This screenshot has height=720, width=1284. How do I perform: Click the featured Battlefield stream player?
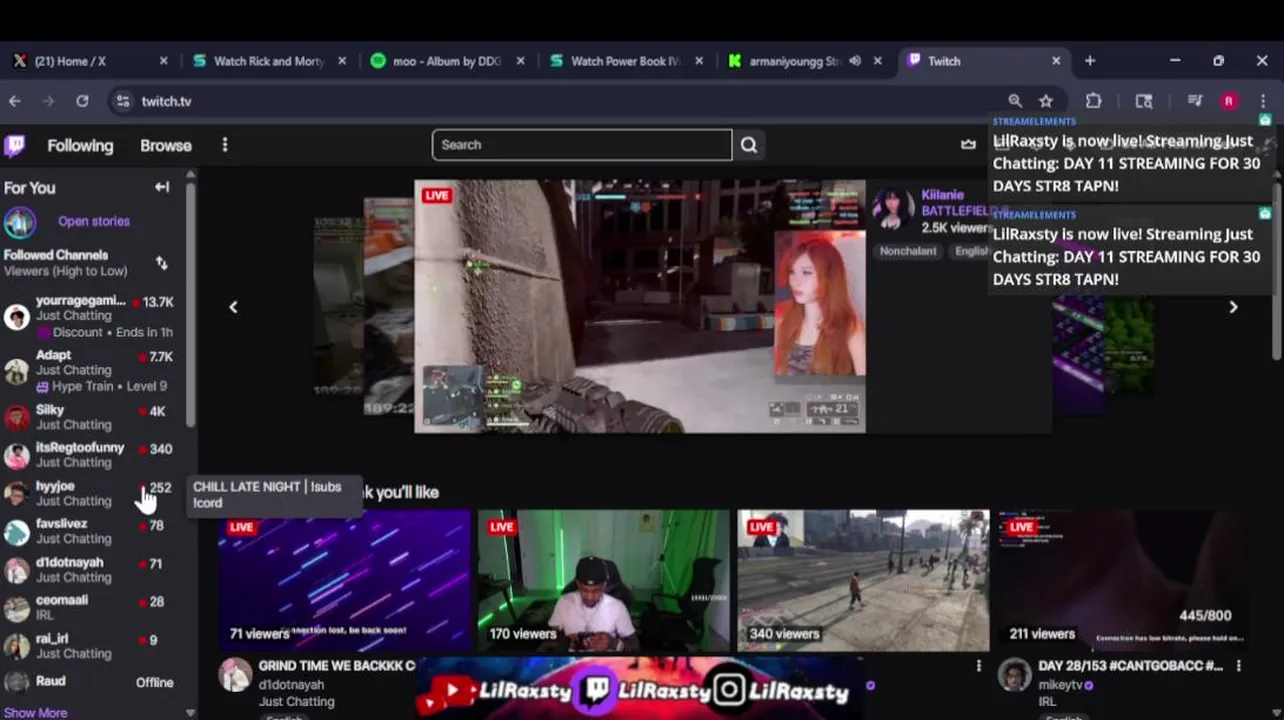tap(640, 306)
